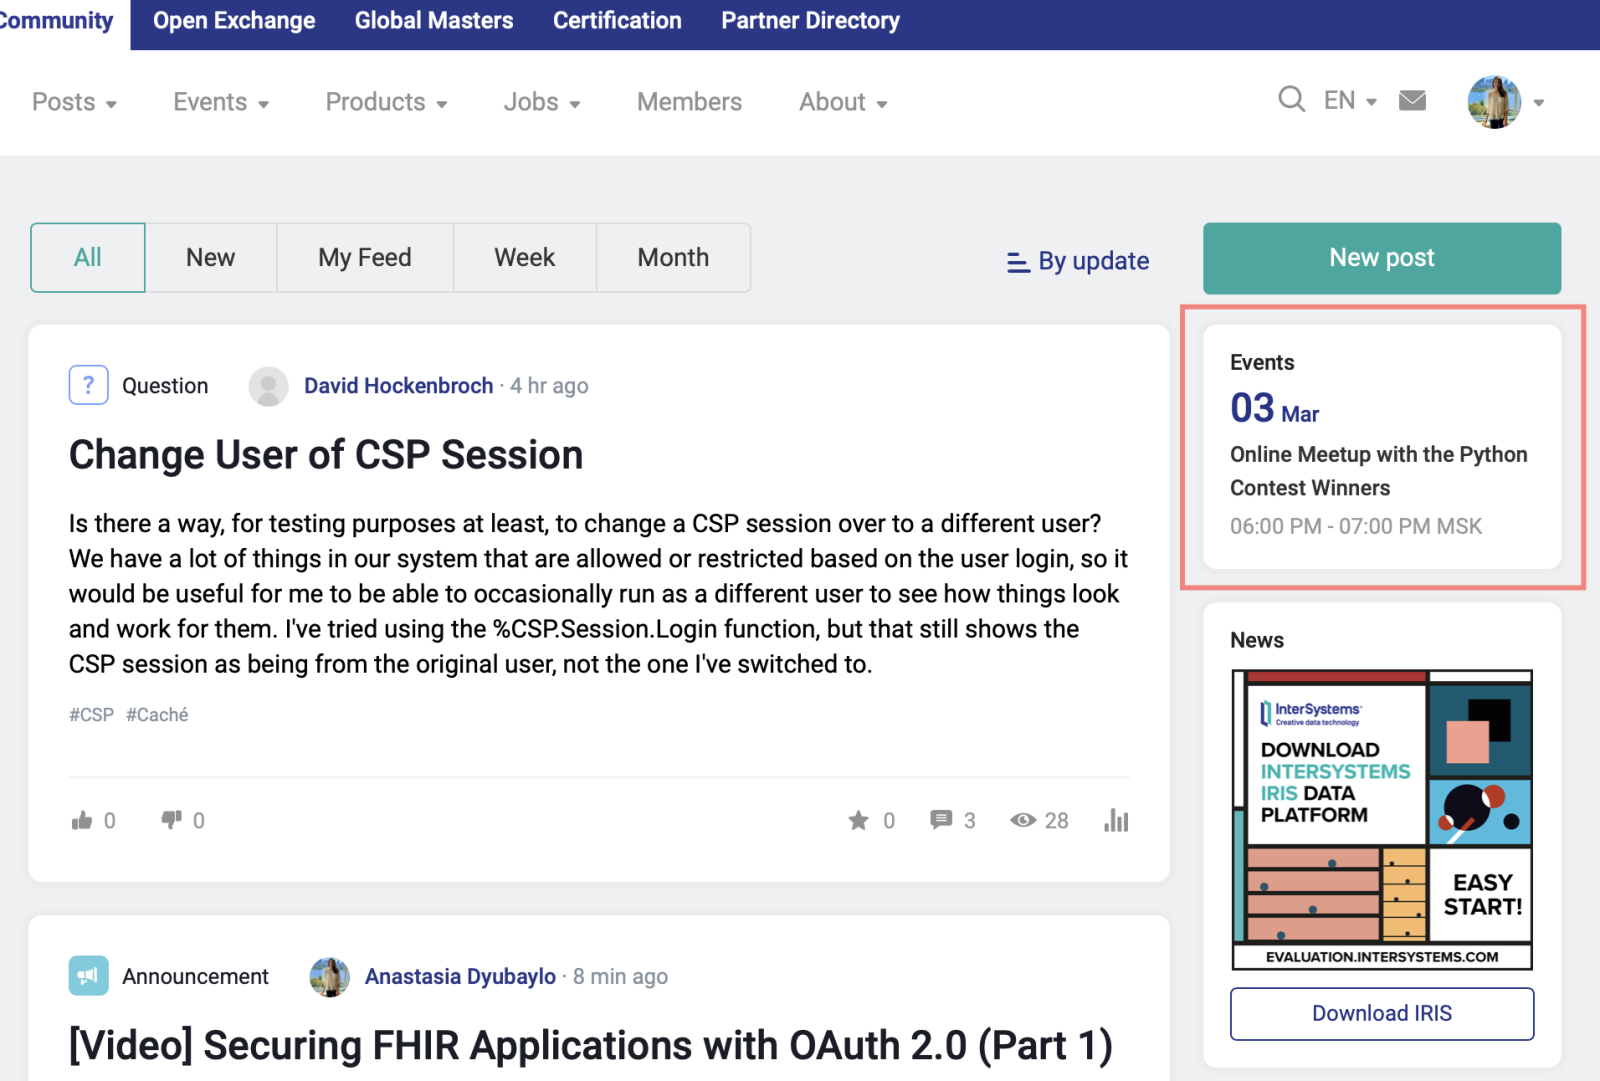Click the thumbs down icon on post

point(172,820)
